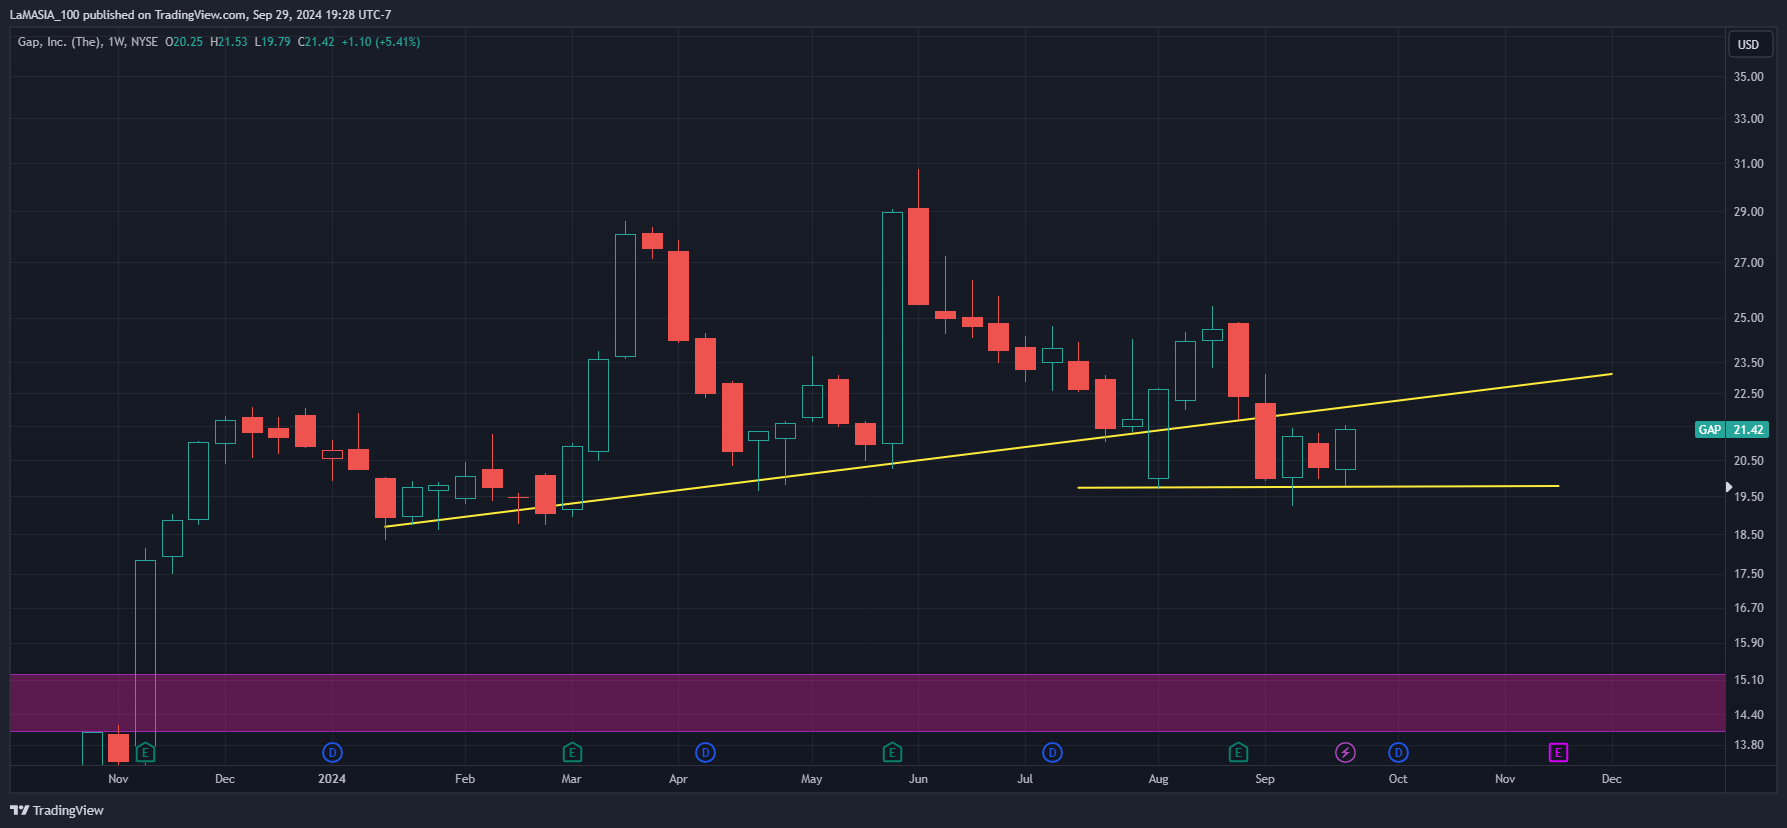Viewport: 1787px width, 828px height.
Task: Click the O20.25 open value
Action: (x=184, y=42)
